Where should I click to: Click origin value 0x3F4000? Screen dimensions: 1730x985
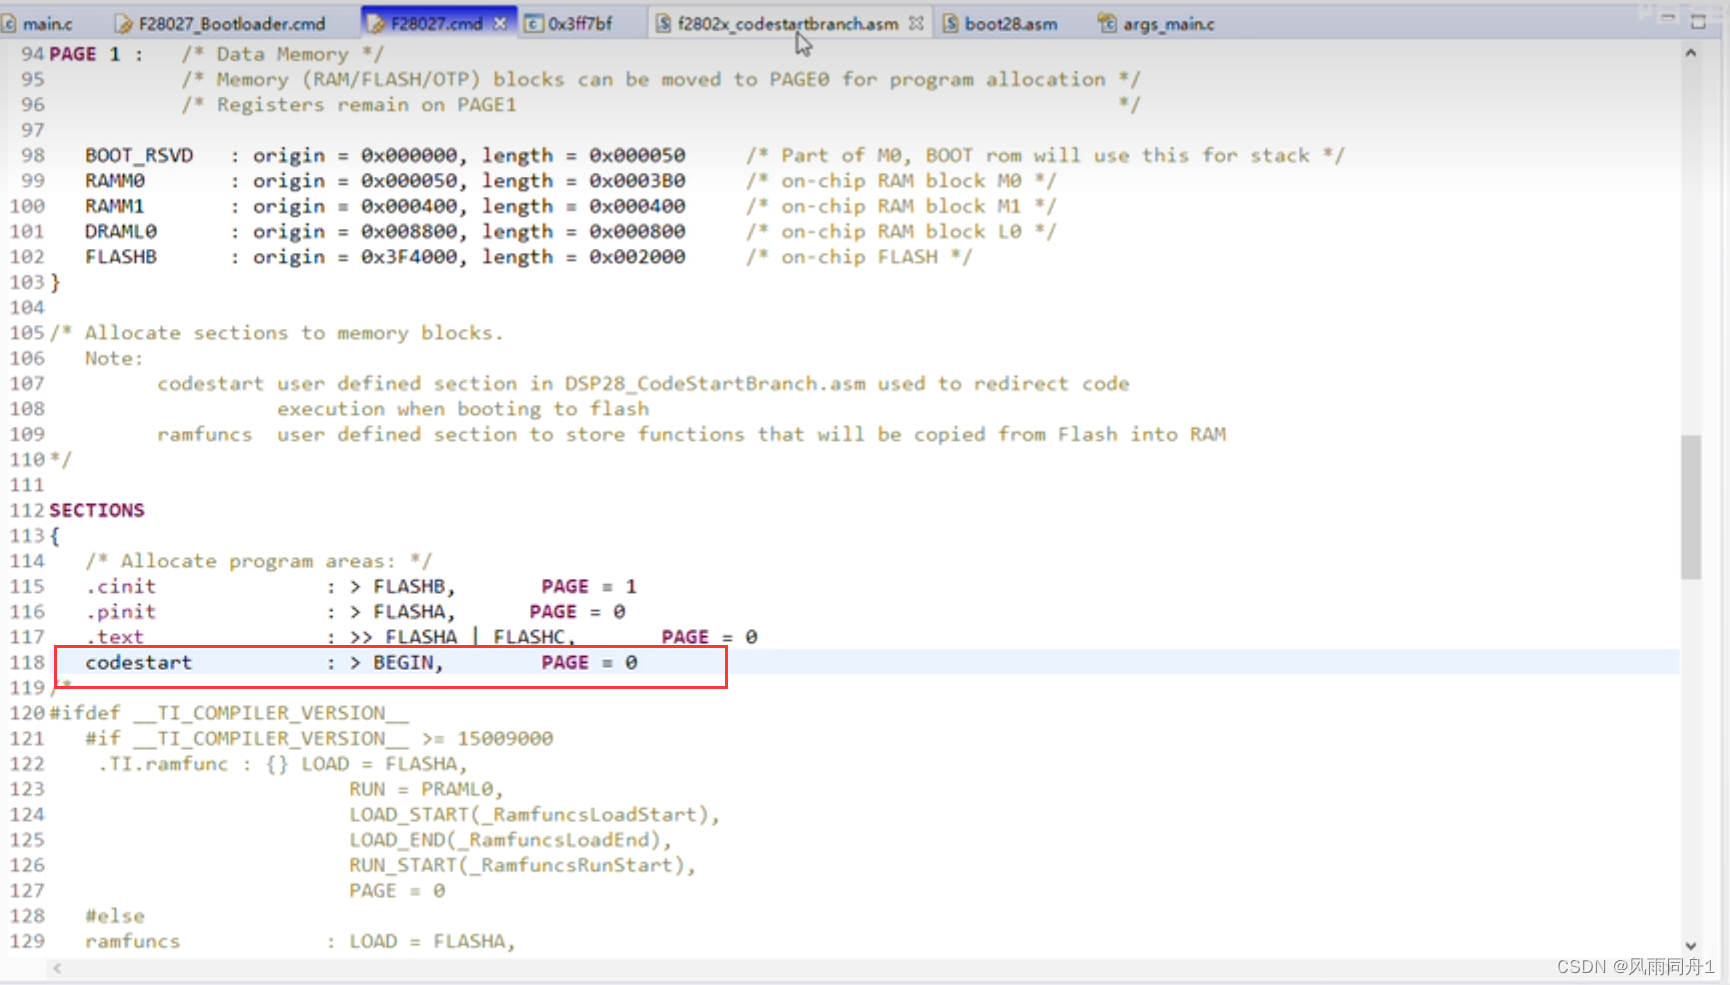pyautogui.click(x=408, y=257)
